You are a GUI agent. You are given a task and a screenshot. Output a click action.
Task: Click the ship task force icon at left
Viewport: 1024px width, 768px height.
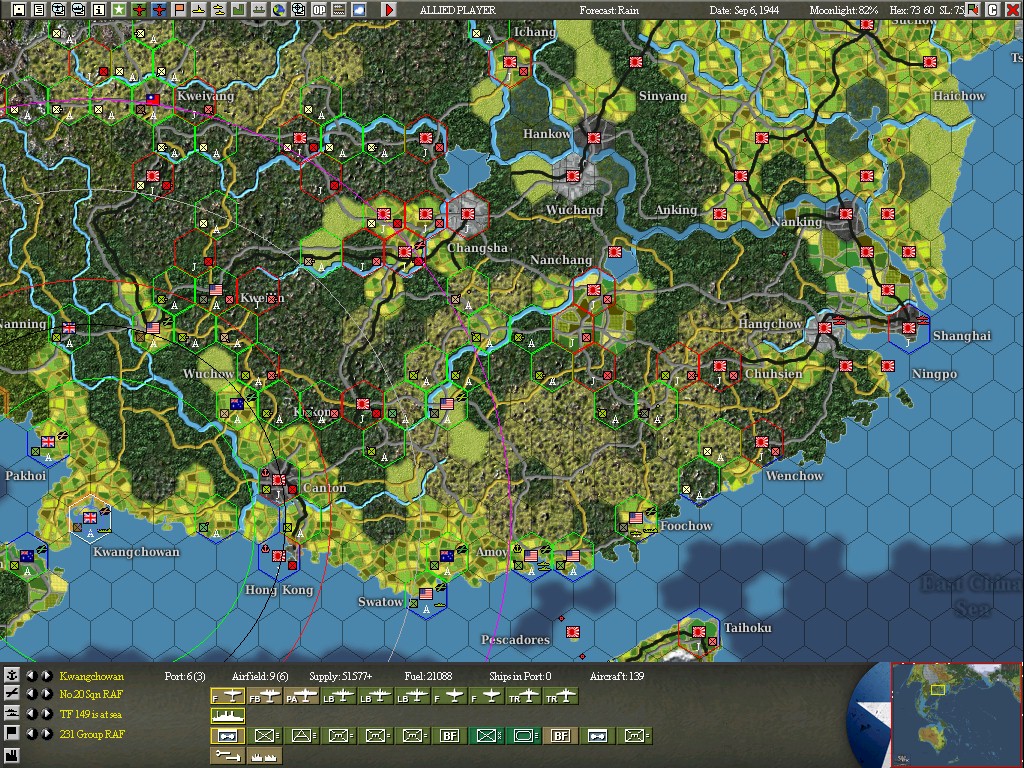pos(11,713)
